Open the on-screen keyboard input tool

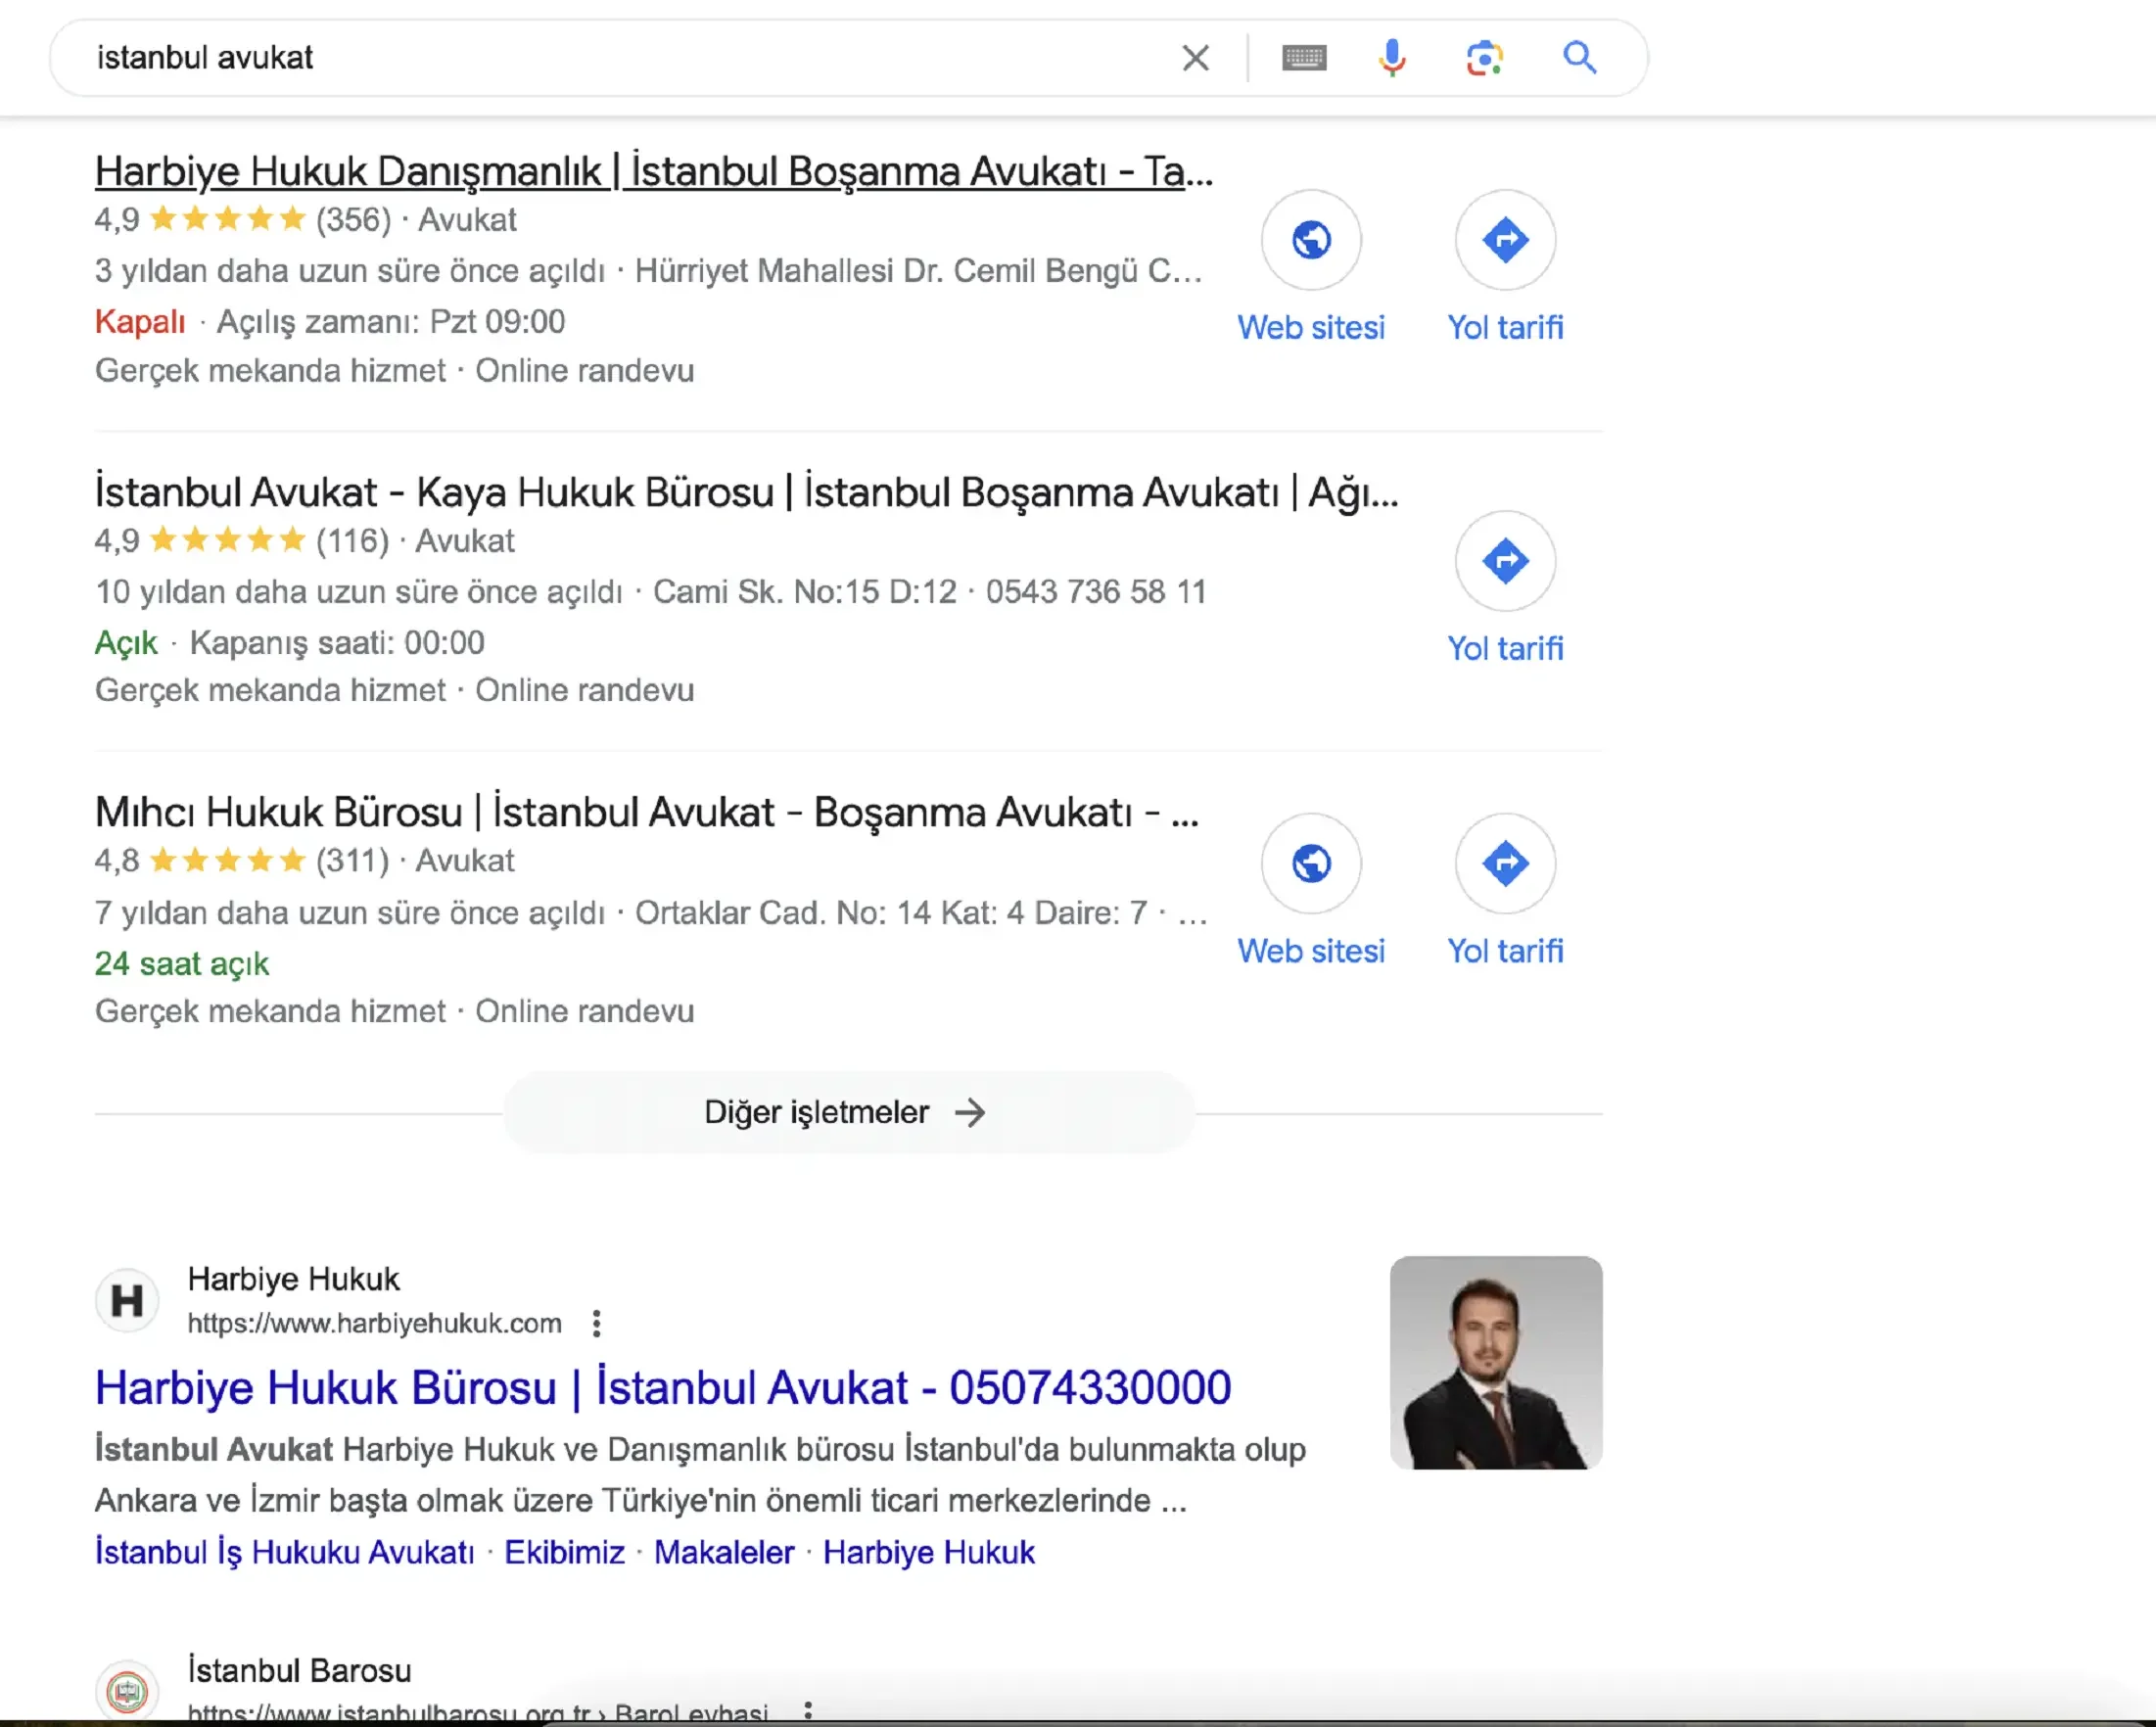[1303, 58]
